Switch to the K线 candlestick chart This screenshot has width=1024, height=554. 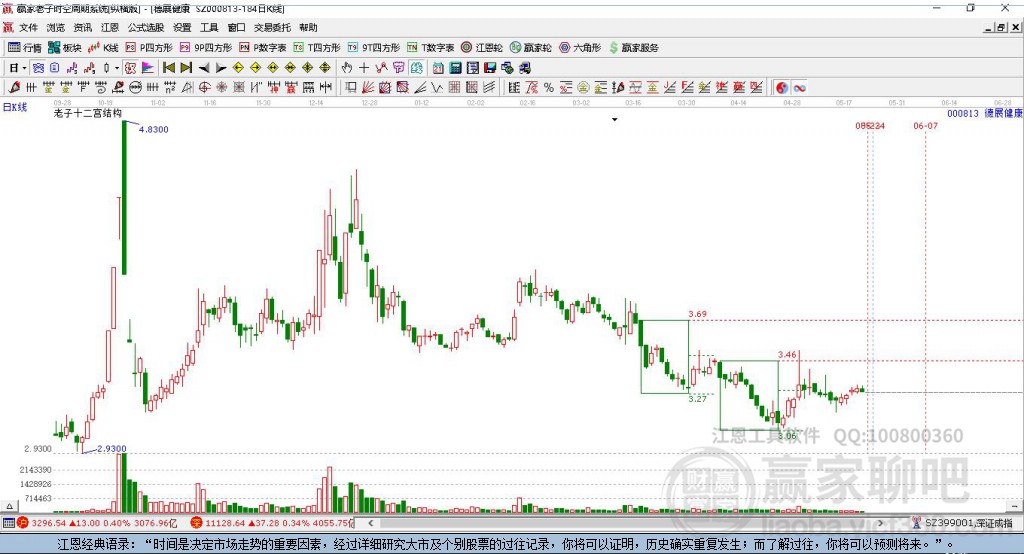coord(103,48)
